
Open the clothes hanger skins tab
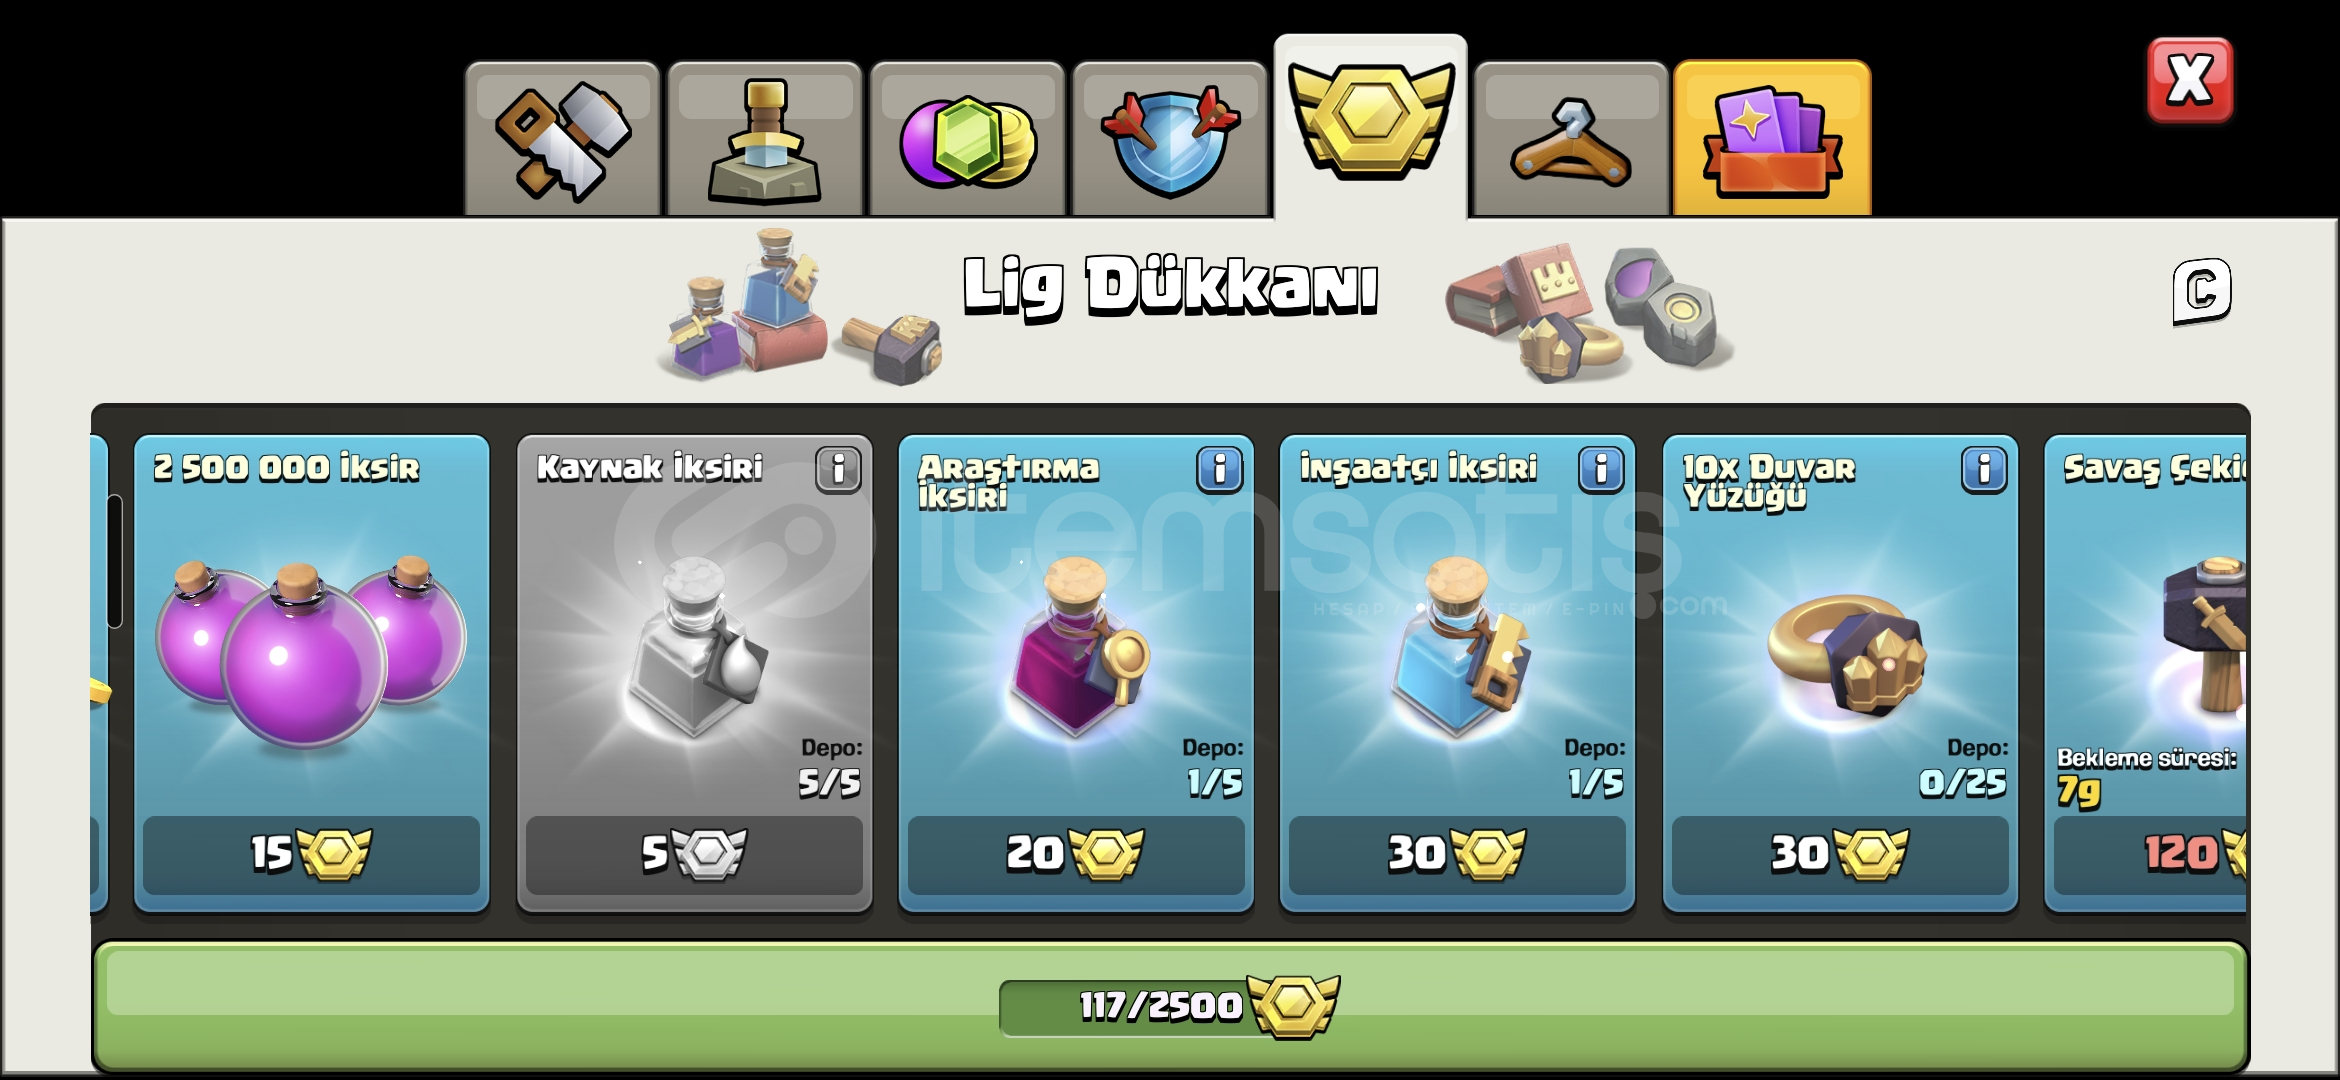[1571, 139]
